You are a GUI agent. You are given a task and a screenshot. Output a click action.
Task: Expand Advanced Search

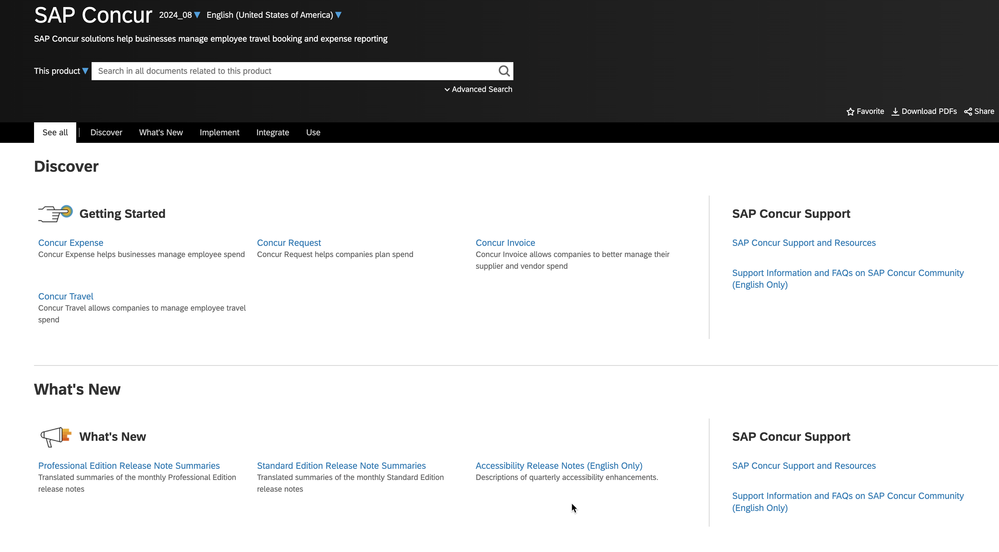[478, 89]
